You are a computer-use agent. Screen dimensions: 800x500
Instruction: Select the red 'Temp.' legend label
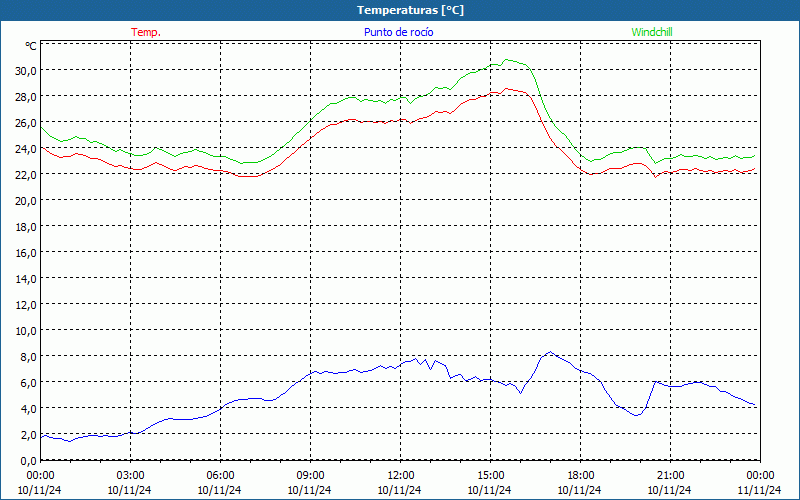coord(146,32)
